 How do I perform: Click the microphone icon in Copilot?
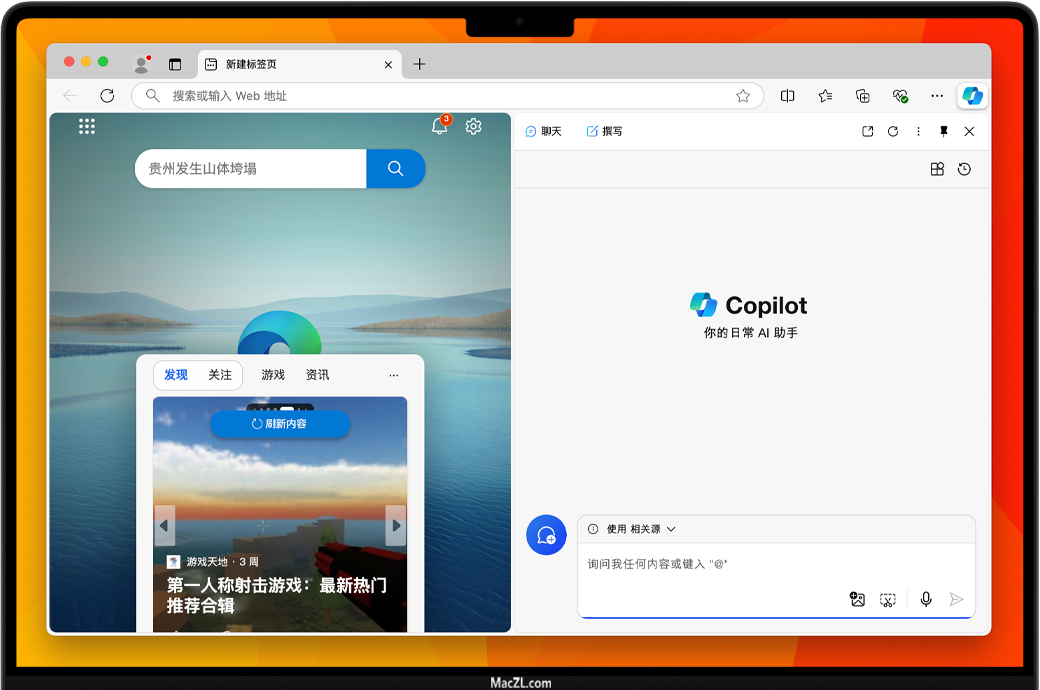coord(926,599)
